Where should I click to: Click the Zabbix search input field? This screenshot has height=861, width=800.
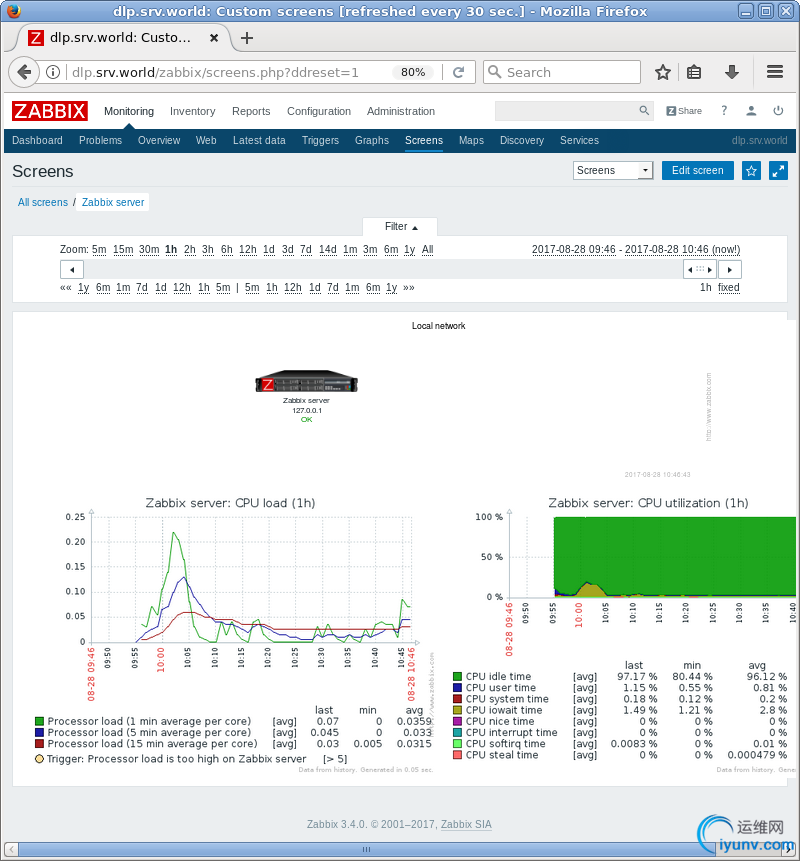(x=574, y=110)
